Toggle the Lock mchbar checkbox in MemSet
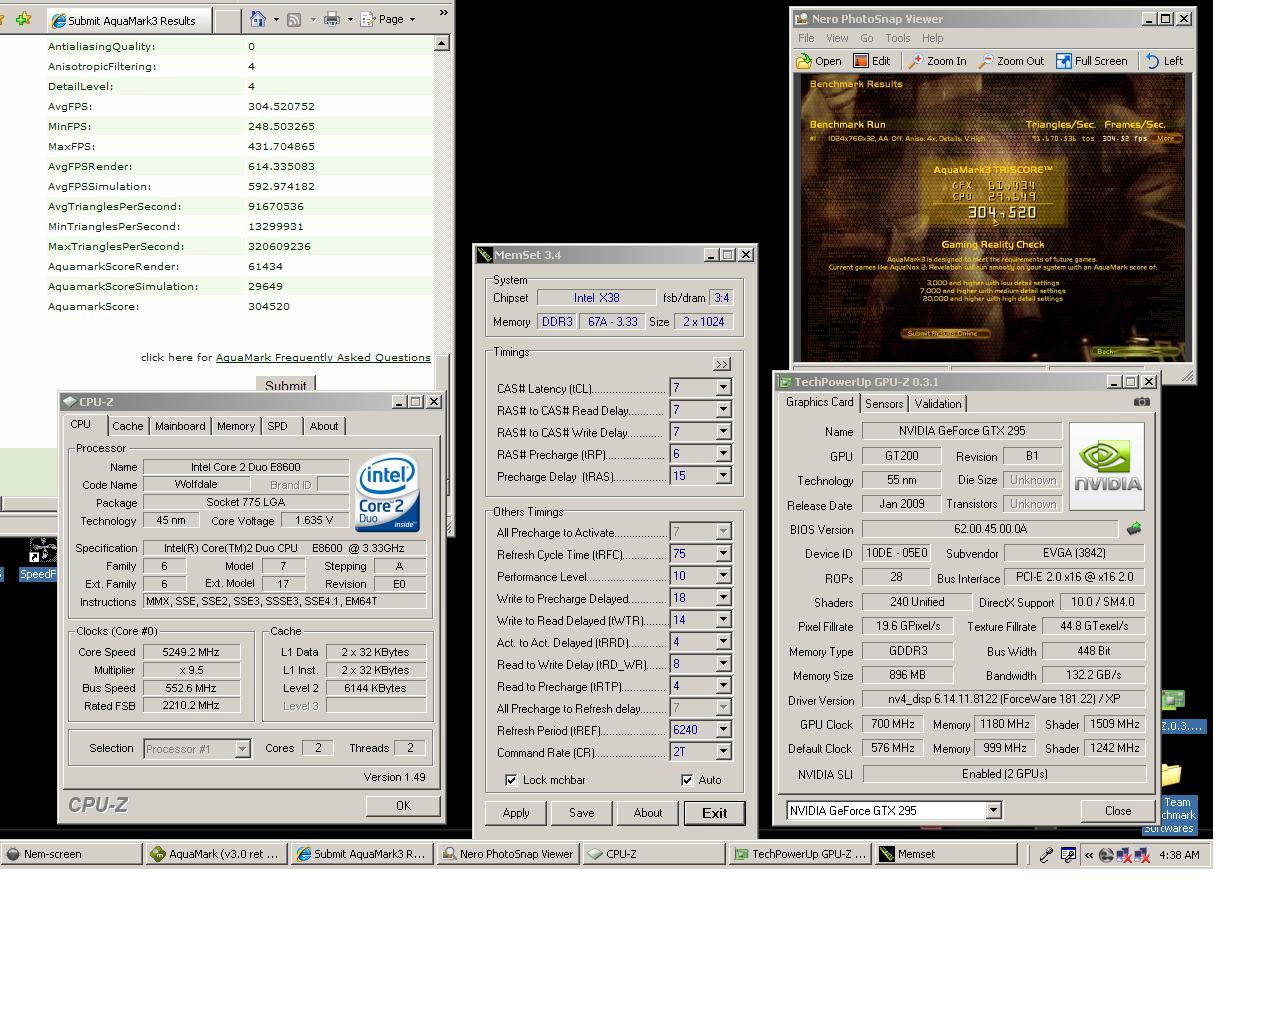Screen dimensions: 1280x1024 click(x=511, y=780)
